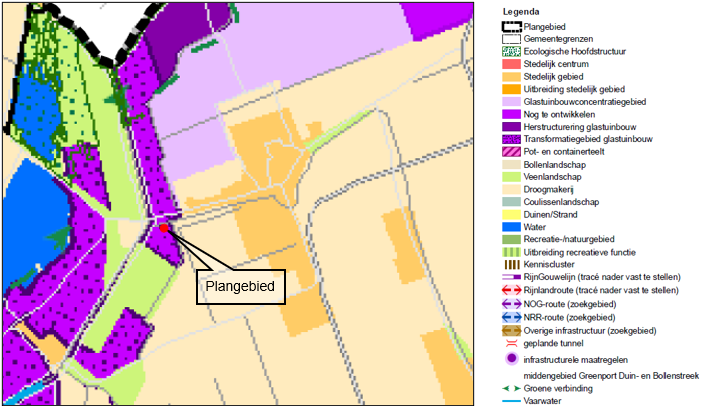Click the blue NRR-route arrow symbol

(x=511, y=317)
